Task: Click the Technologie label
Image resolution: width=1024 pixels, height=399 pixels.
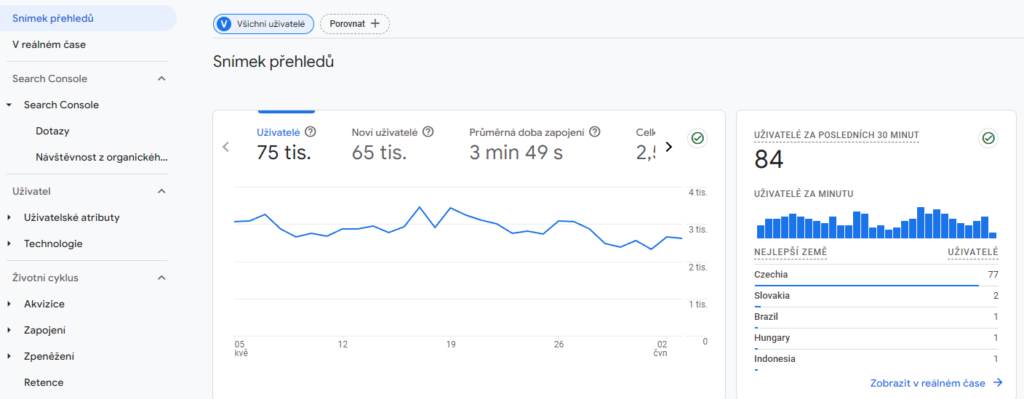Action: 54,244
